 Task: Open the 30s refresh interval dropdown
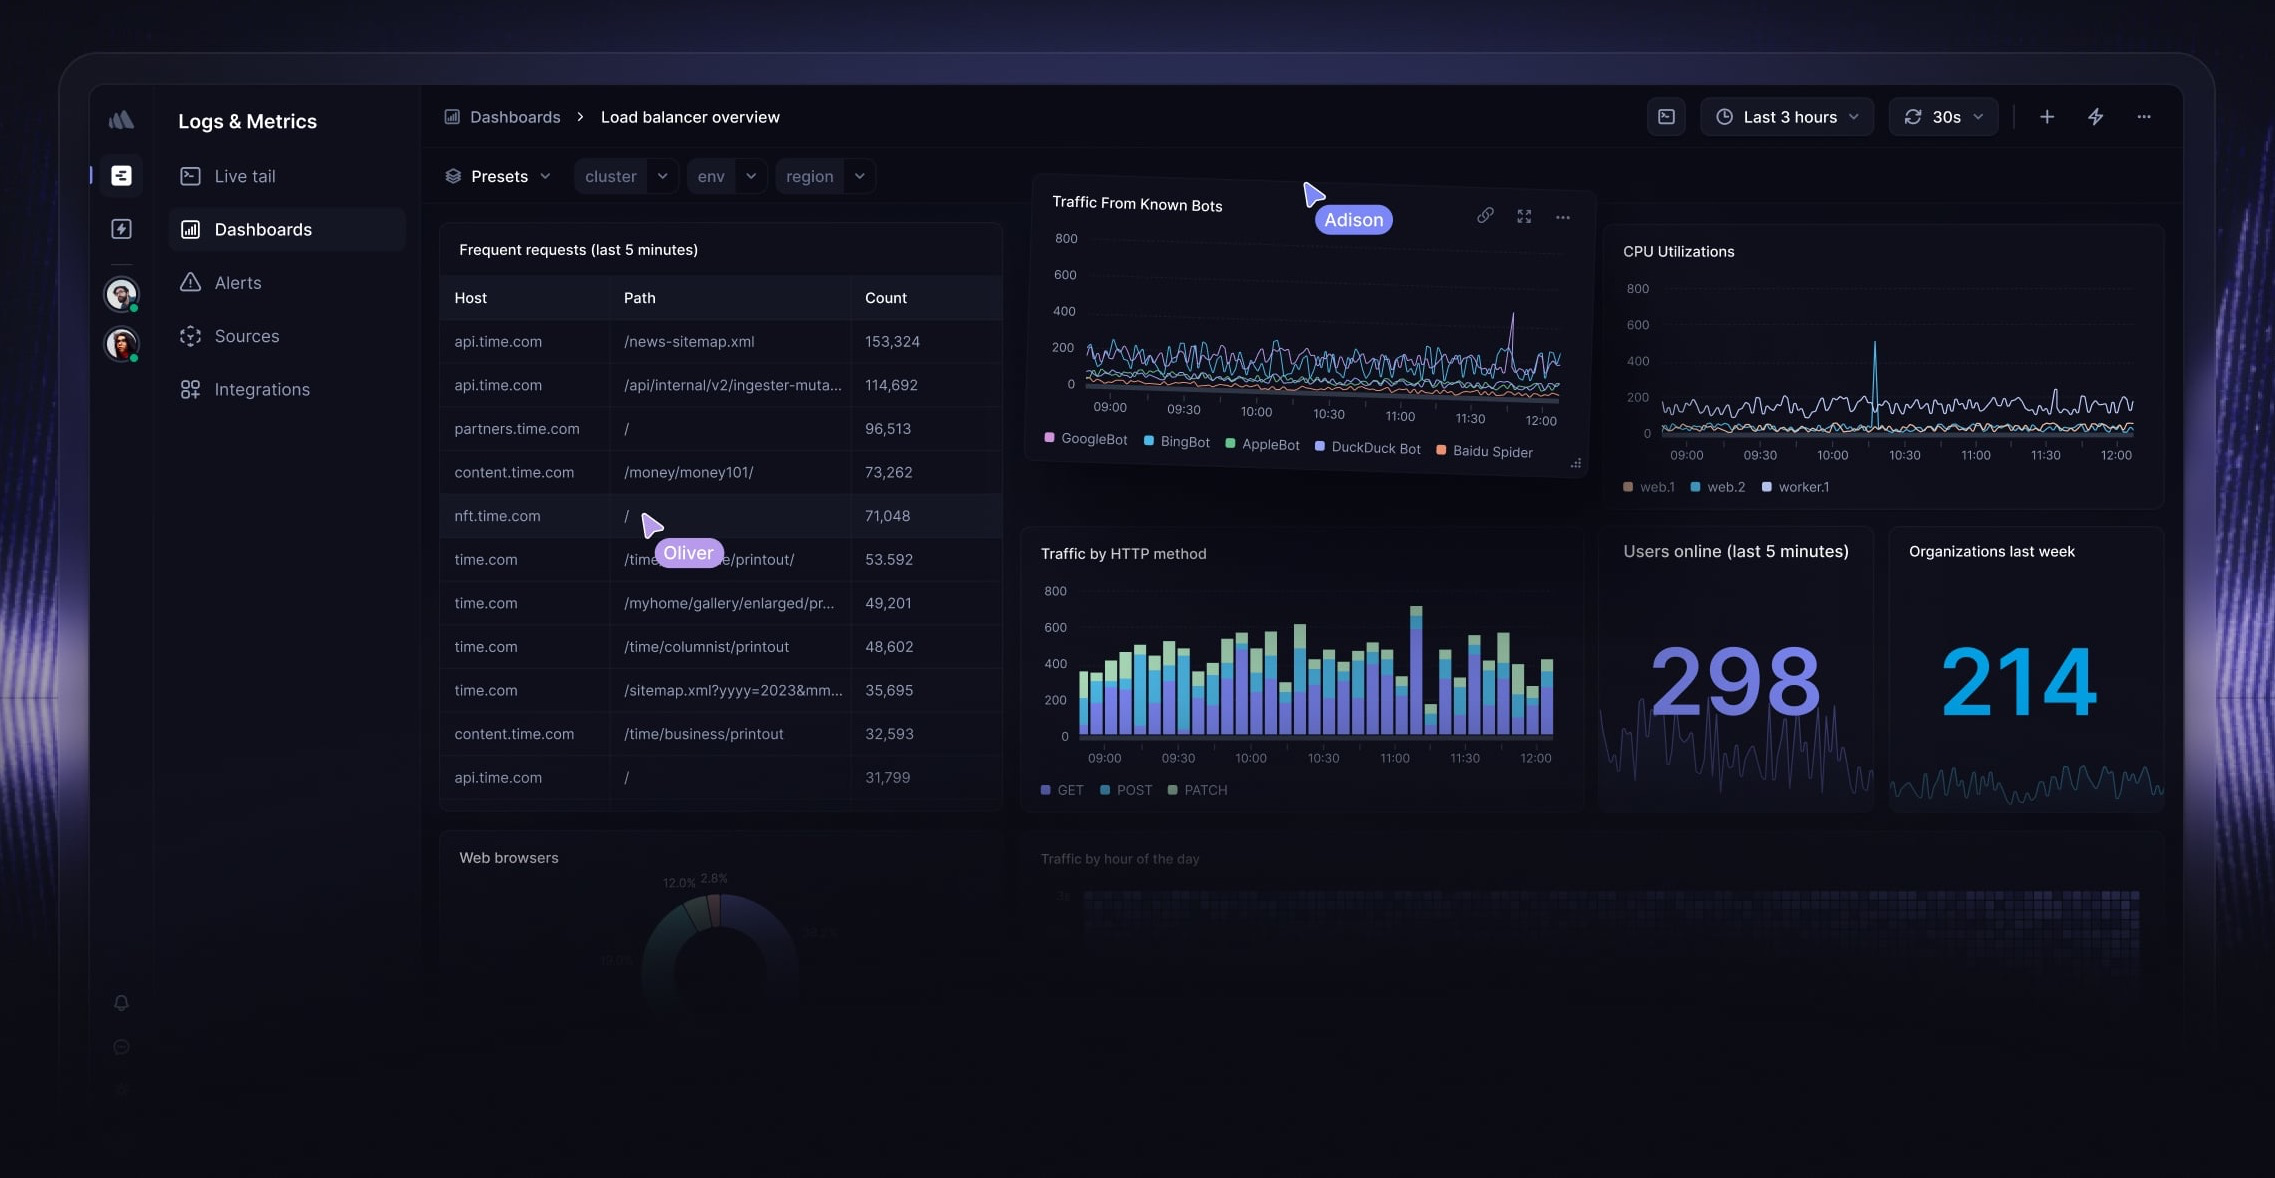click(1941, 116)
